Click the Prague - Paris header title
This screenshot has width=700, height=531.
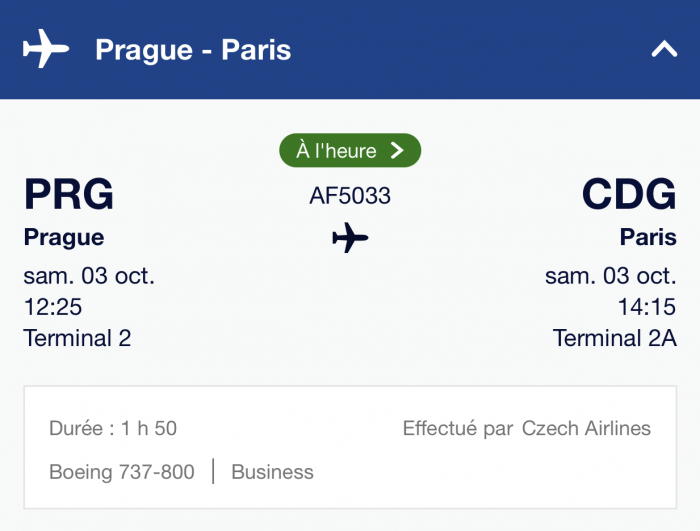(x=193, y=49)
